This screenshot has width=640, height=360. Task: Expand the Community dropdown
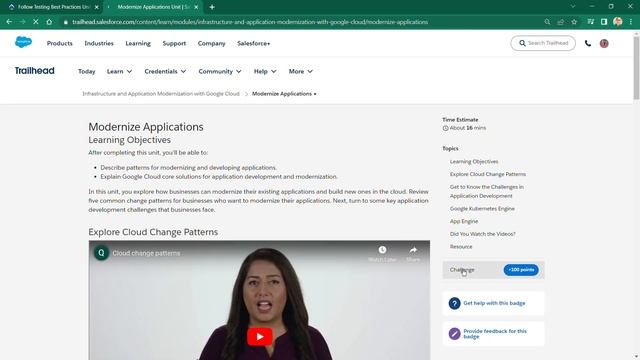[220, 71]
